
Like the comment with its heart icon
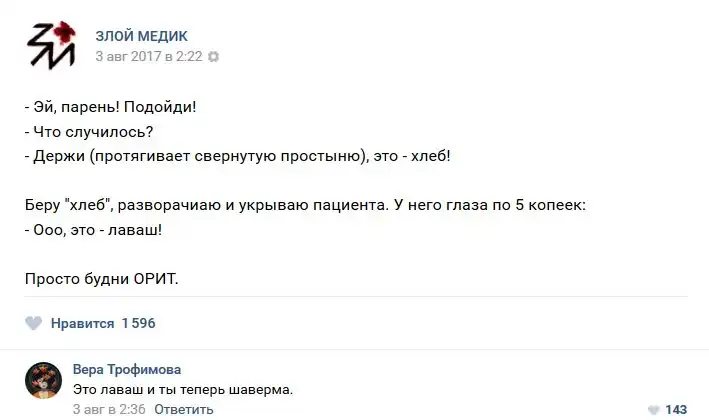coord(653,410)
